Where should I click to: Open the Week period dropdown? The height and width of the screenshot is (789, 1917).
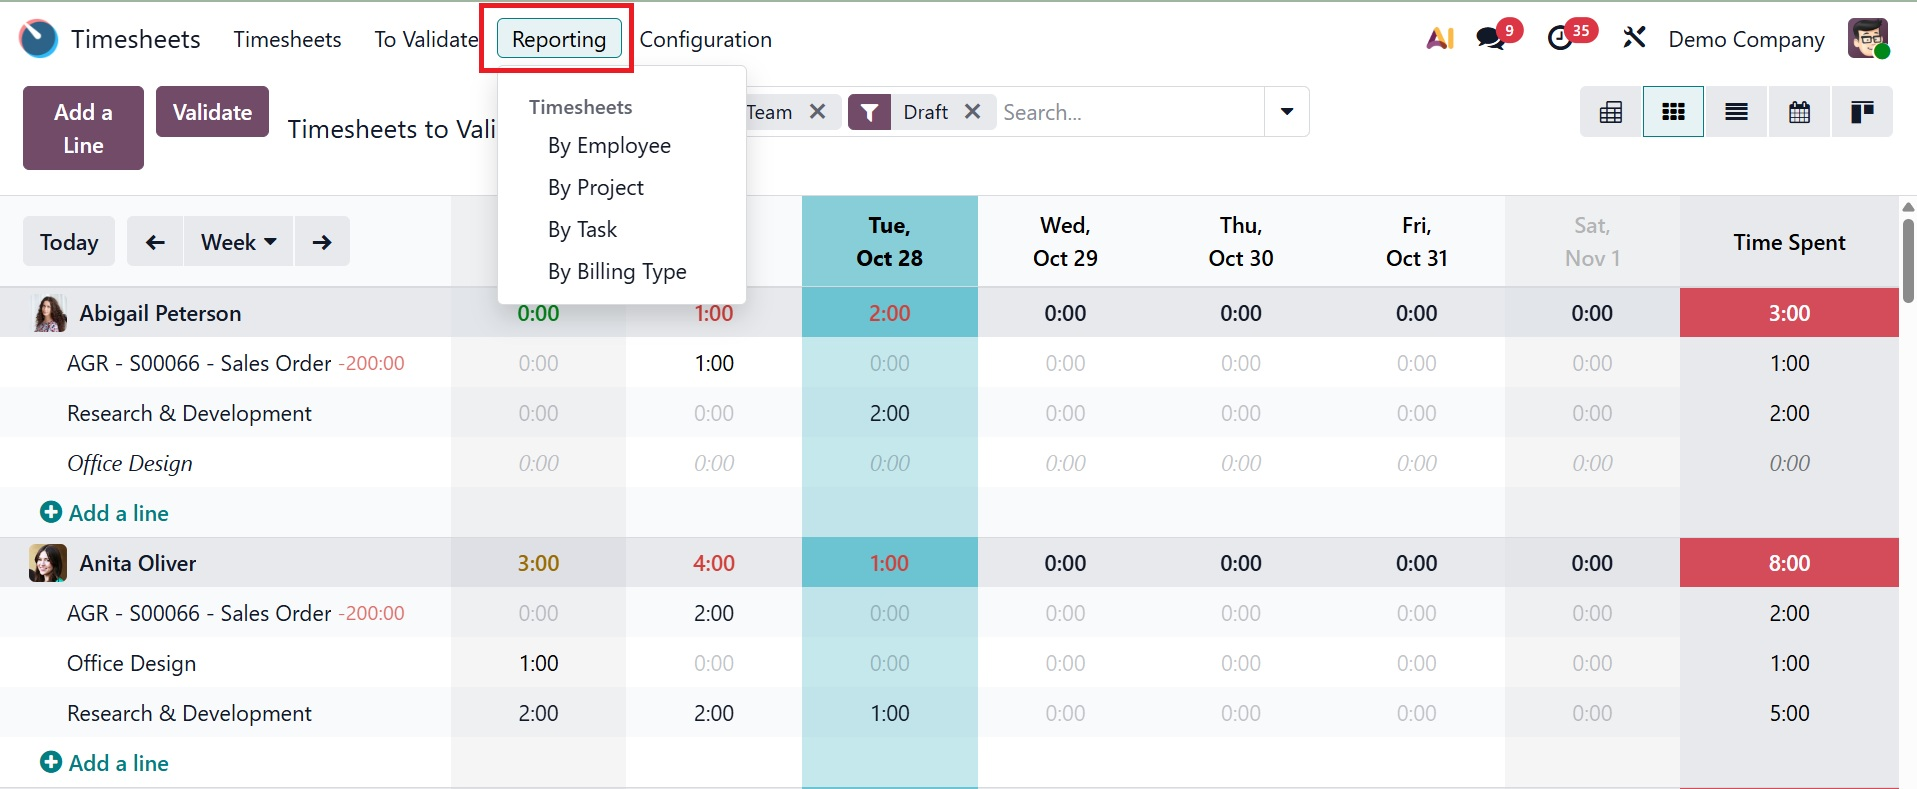238,242
